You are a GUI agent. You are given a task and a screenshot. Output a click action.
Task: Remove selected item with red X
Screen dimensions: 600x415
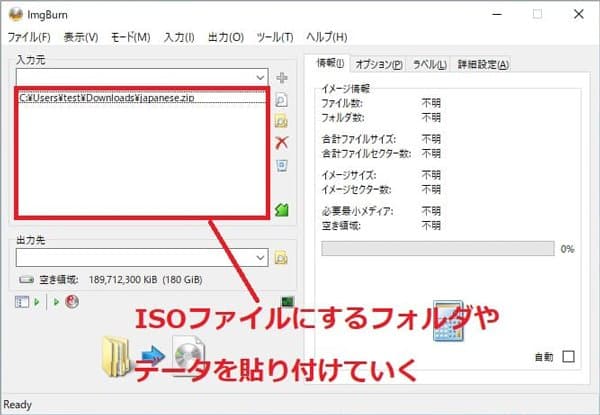click(282, 143)
